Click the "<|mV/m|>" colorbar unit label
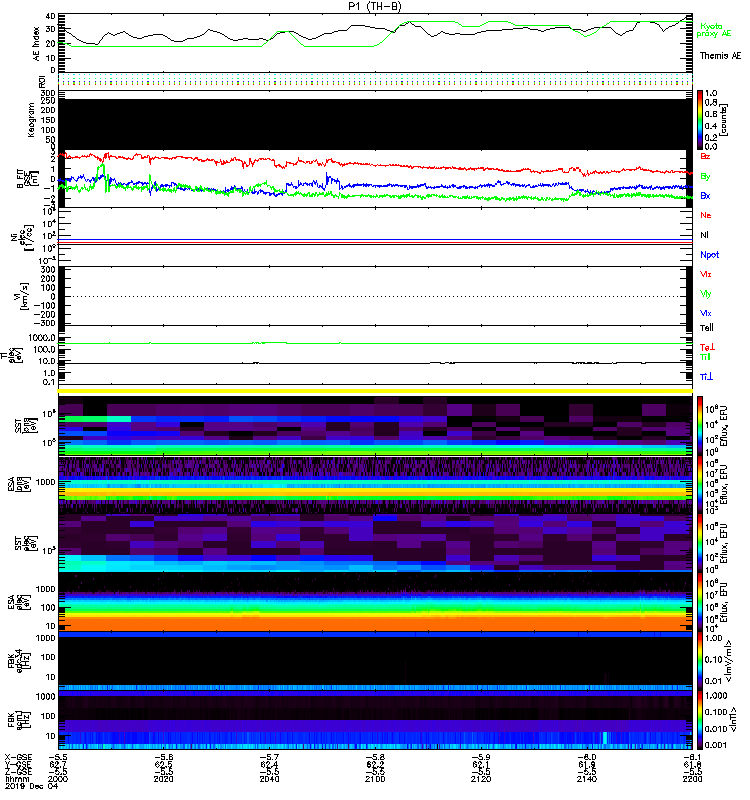The height and width of the screenshot is (800, 750). (729, 661)
